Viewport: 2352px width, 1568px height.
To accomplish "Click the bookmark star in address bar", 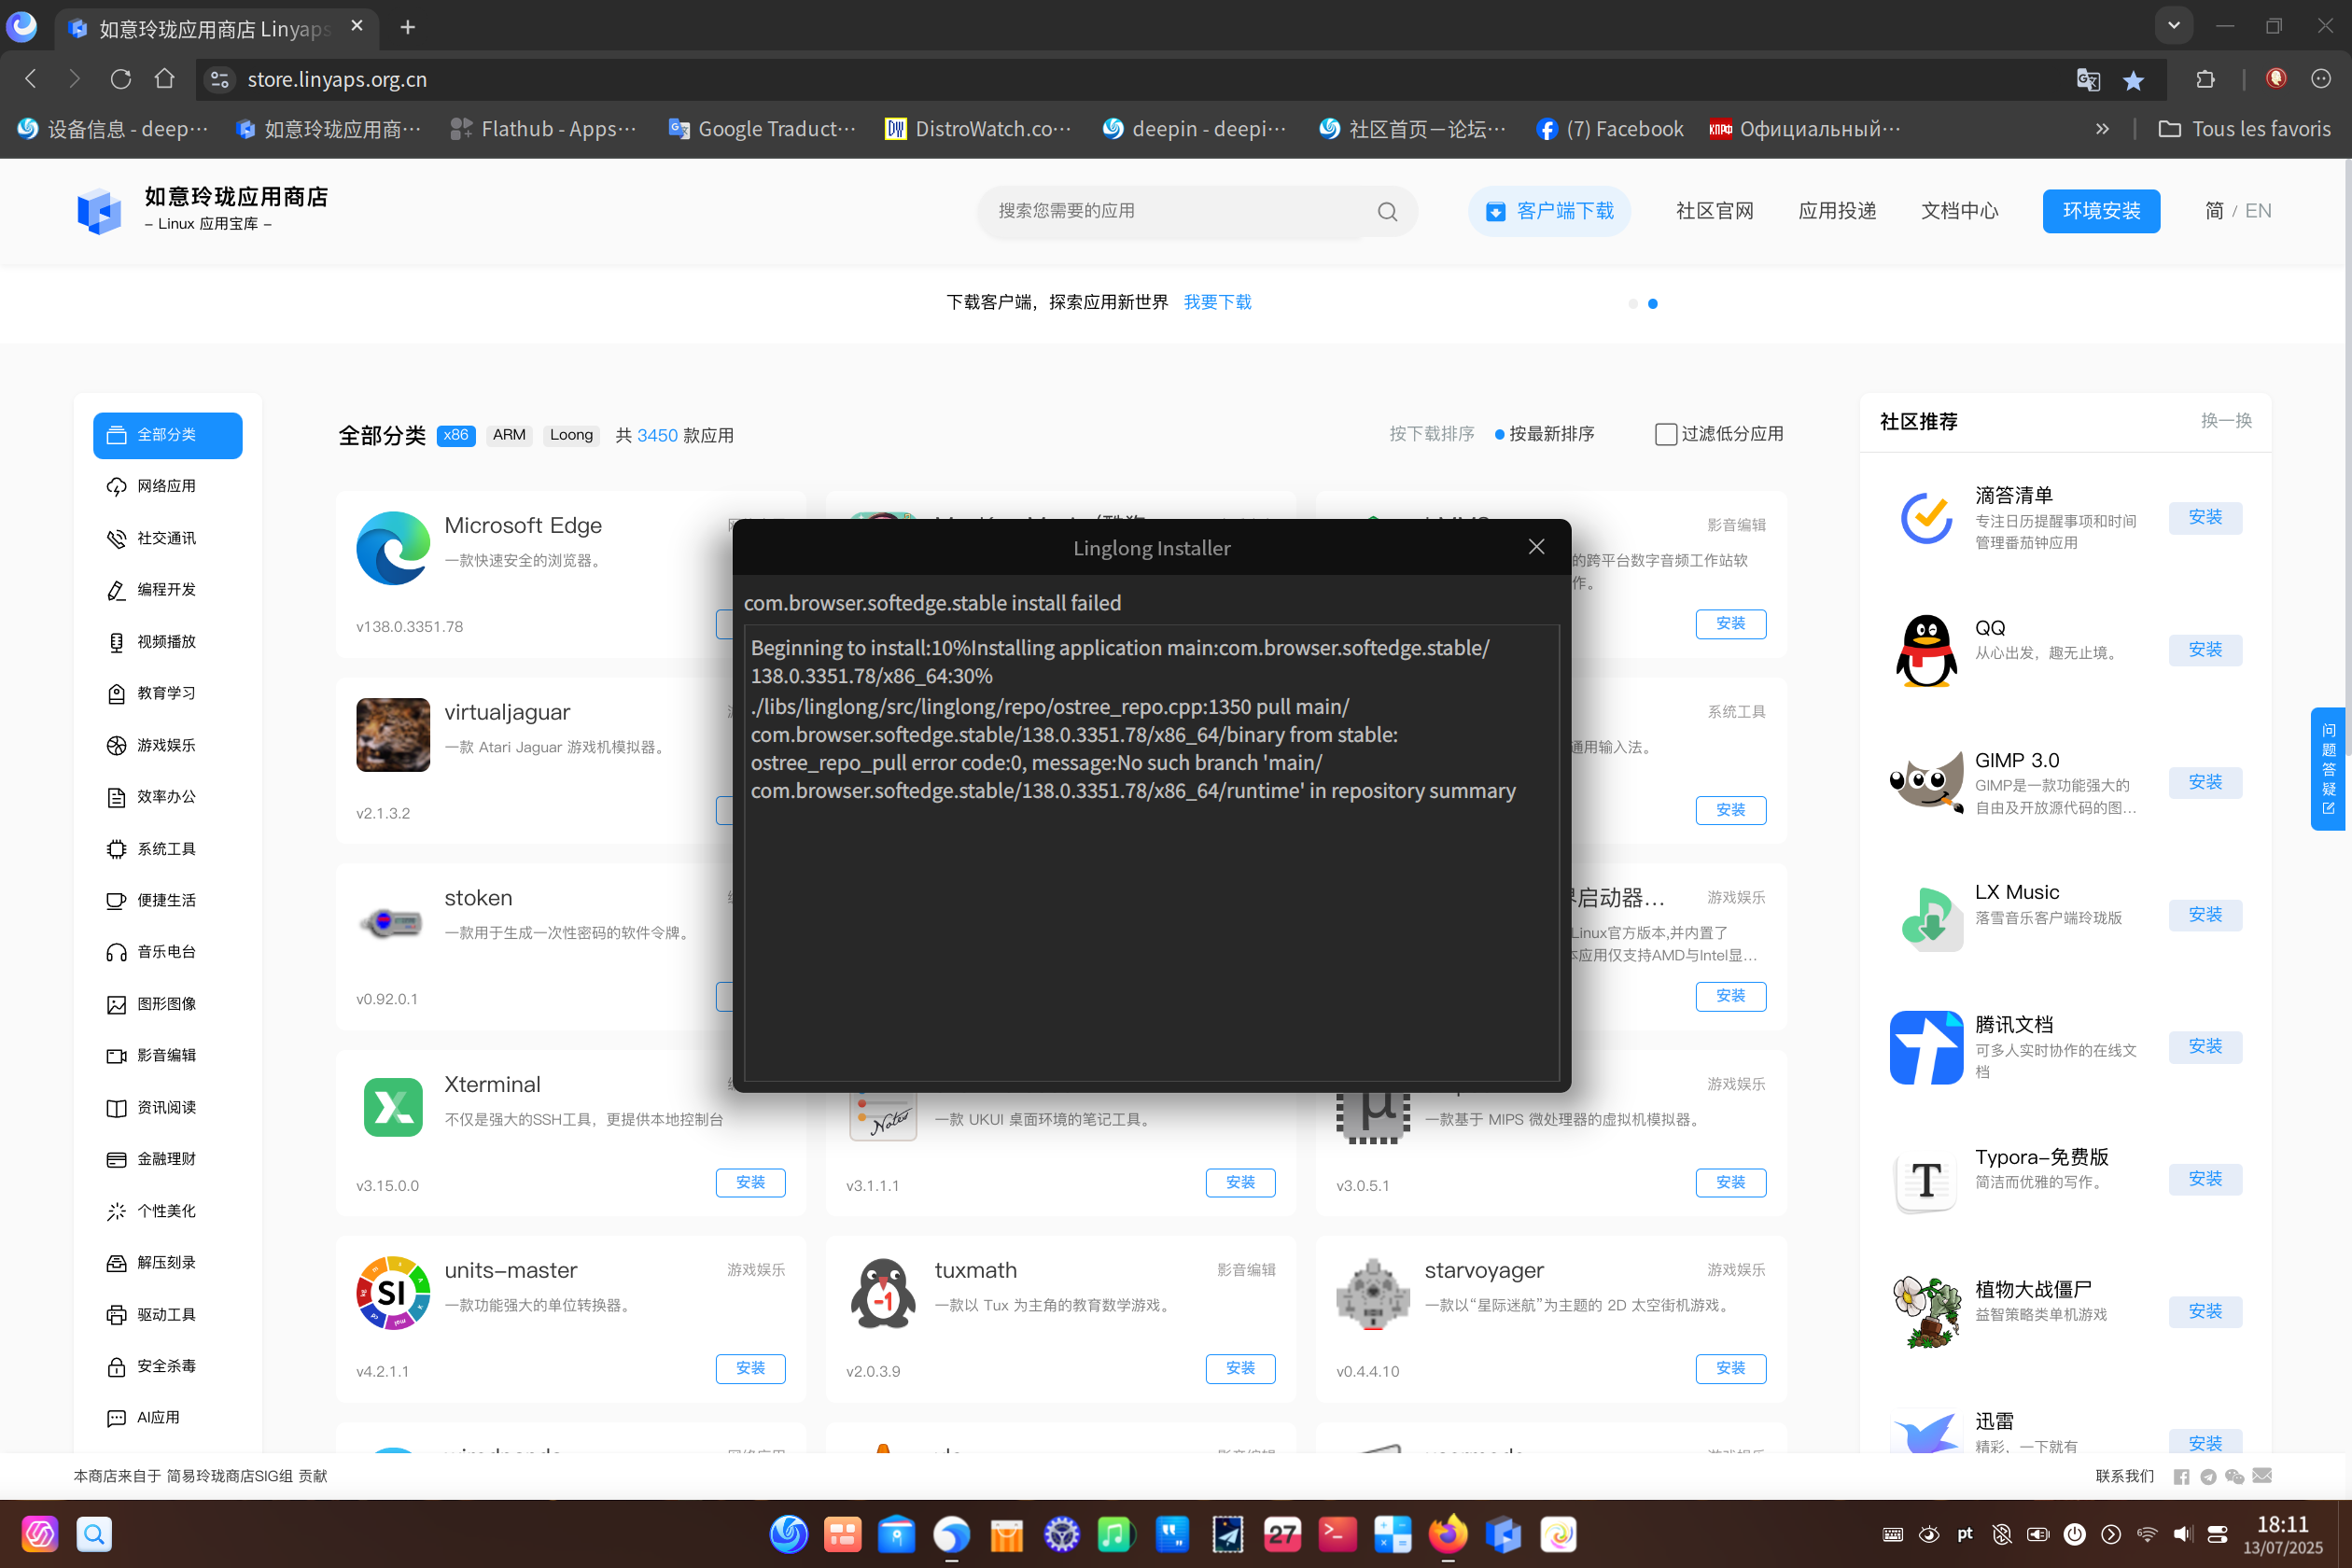I will pos(2133,79).
